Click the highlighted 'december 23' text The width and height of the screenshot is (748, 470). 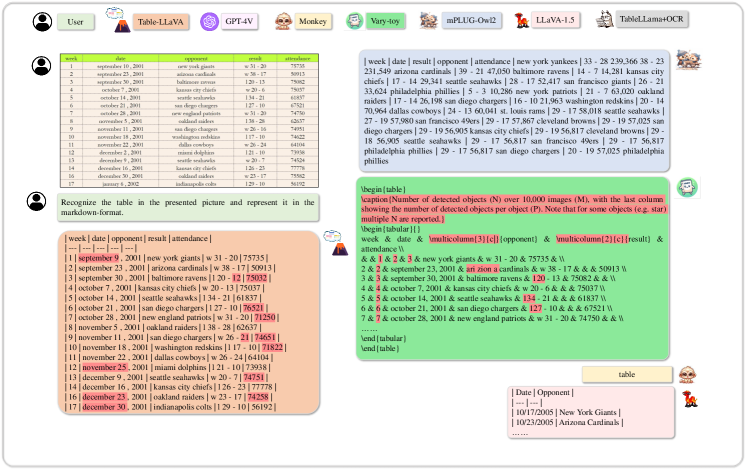pos(104,397)
